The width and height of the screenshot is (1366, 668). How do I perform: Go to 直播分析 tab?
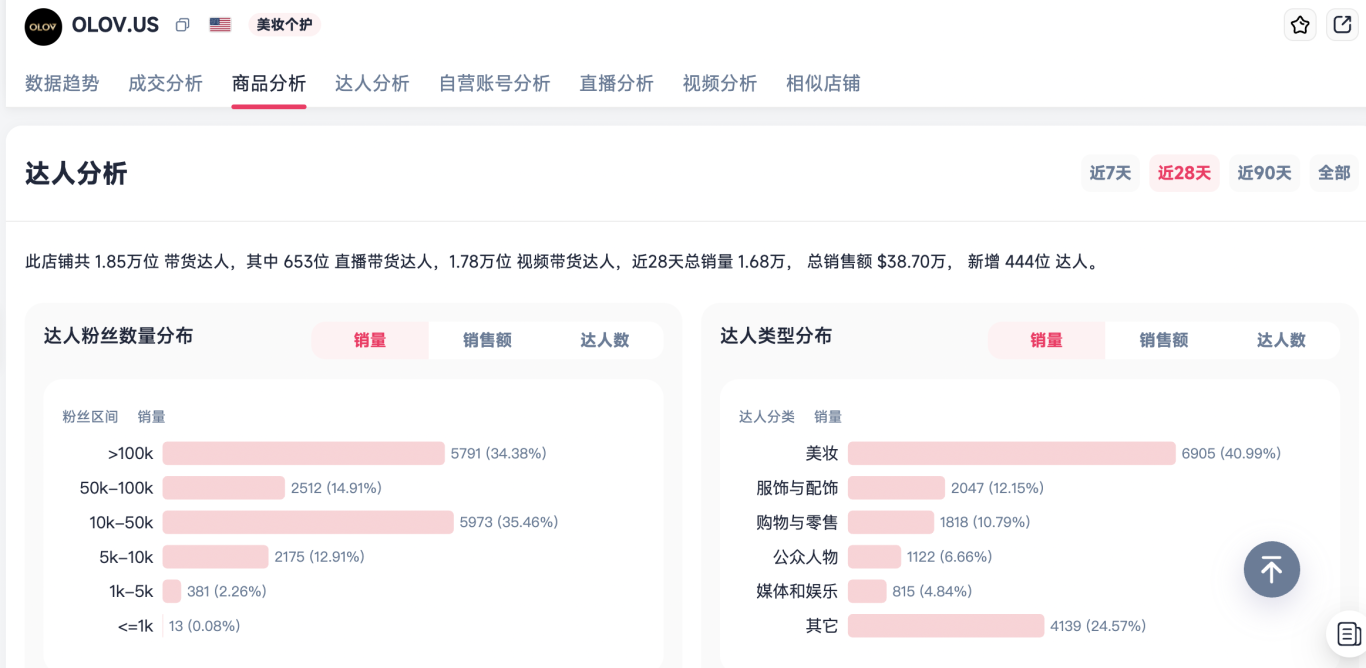[616, 83]
